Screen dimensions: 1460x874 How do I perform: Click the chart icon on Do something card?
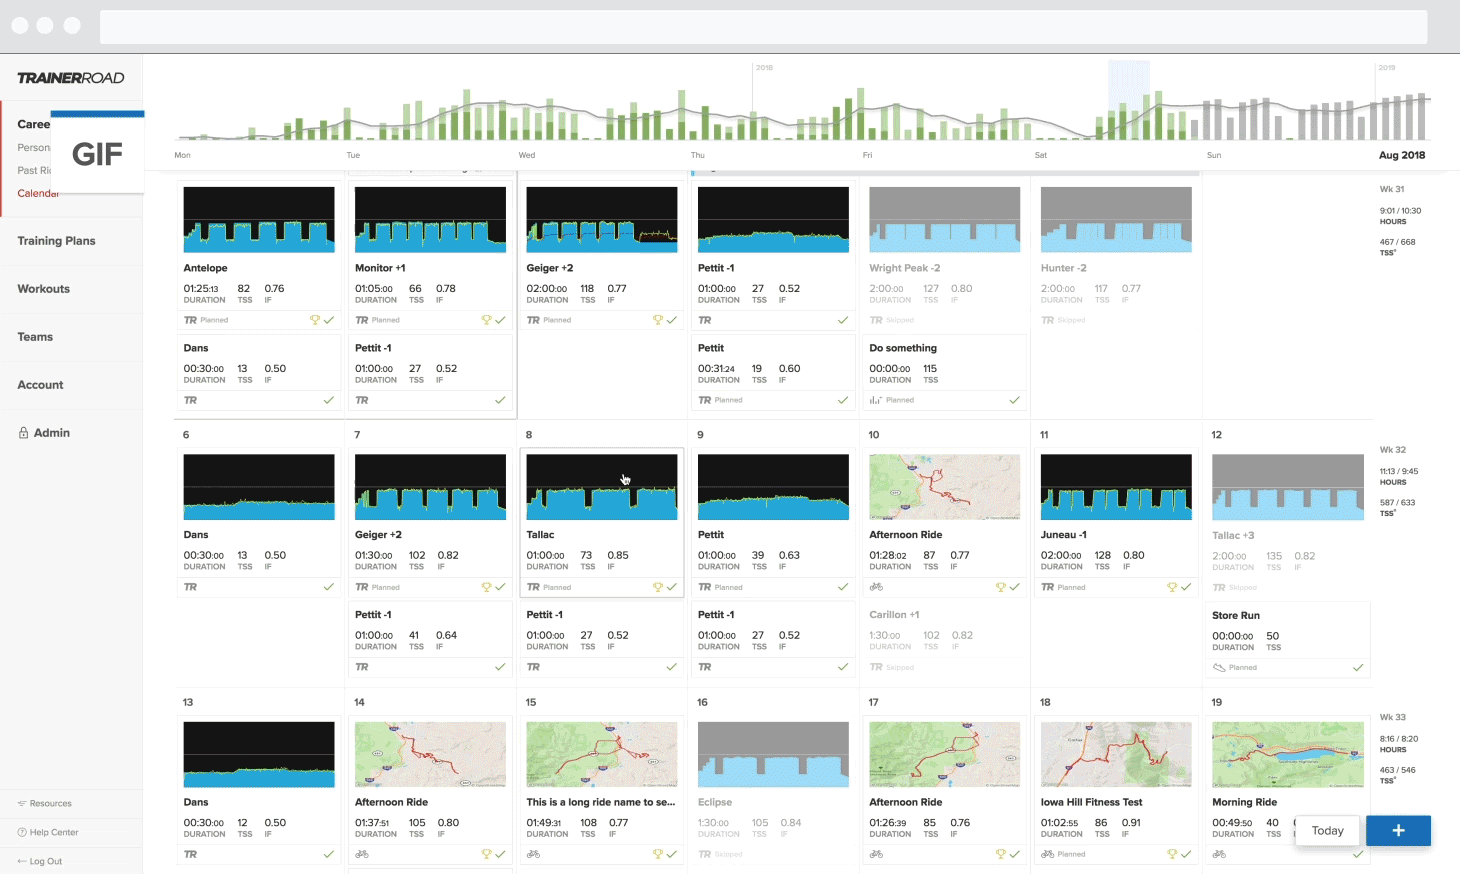point(875,400)
